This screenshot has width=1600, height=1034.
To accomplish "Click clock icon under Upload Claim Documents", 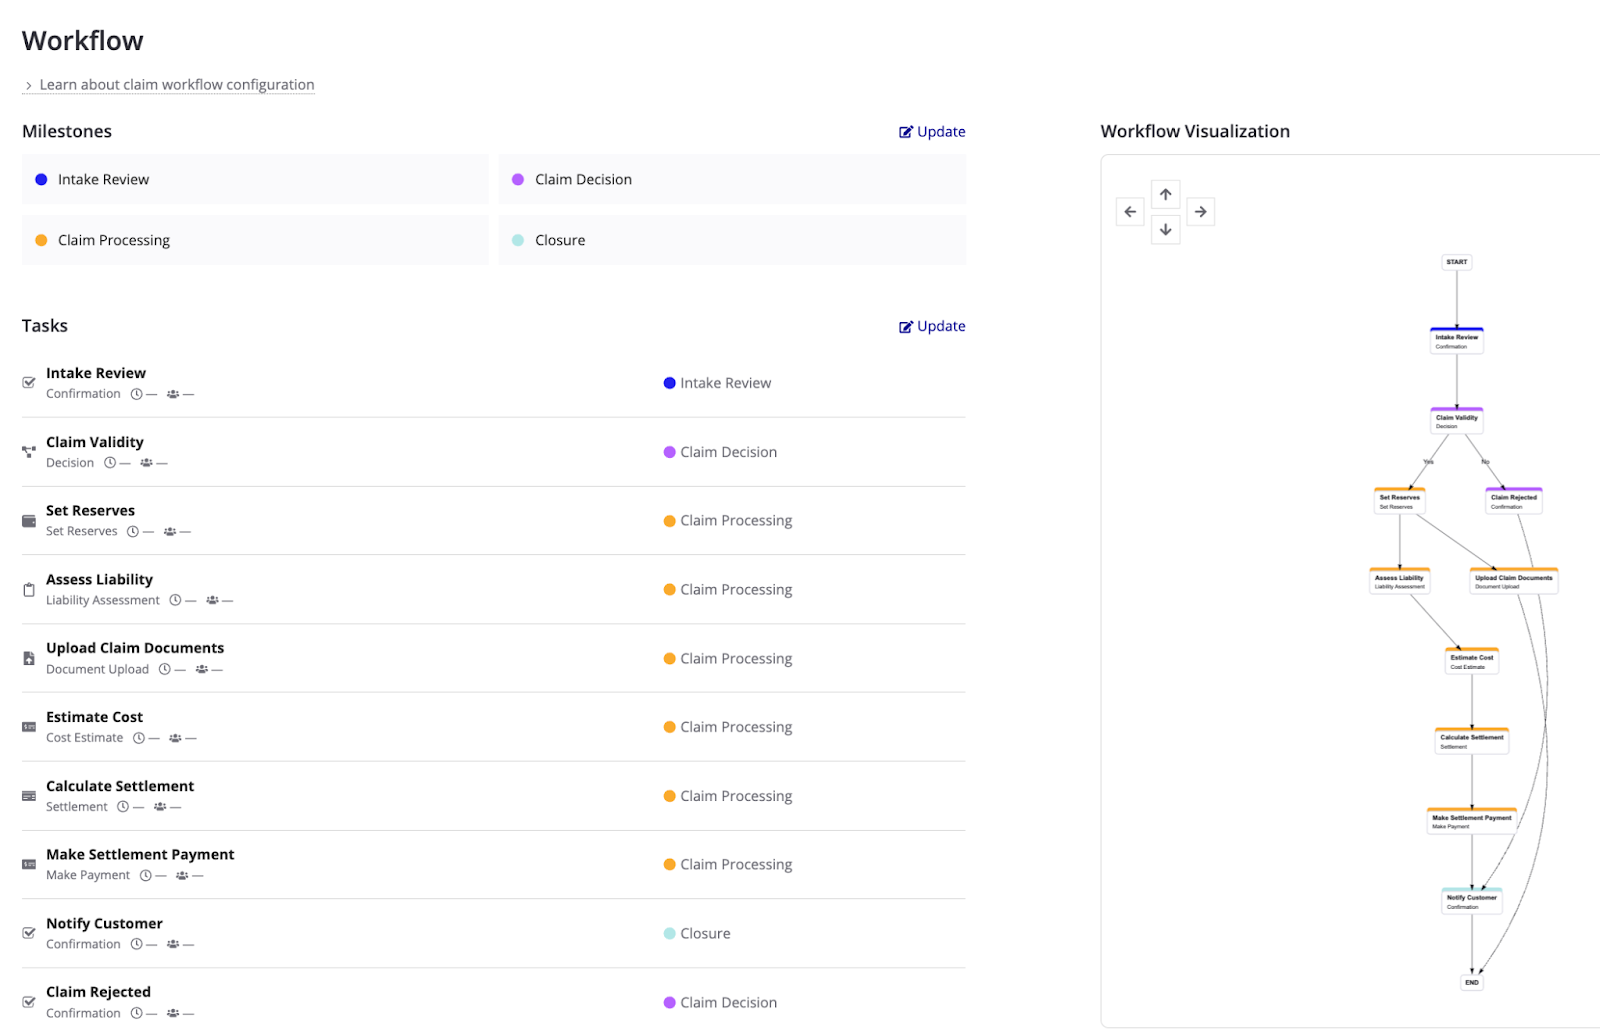I will pos(165,669).
